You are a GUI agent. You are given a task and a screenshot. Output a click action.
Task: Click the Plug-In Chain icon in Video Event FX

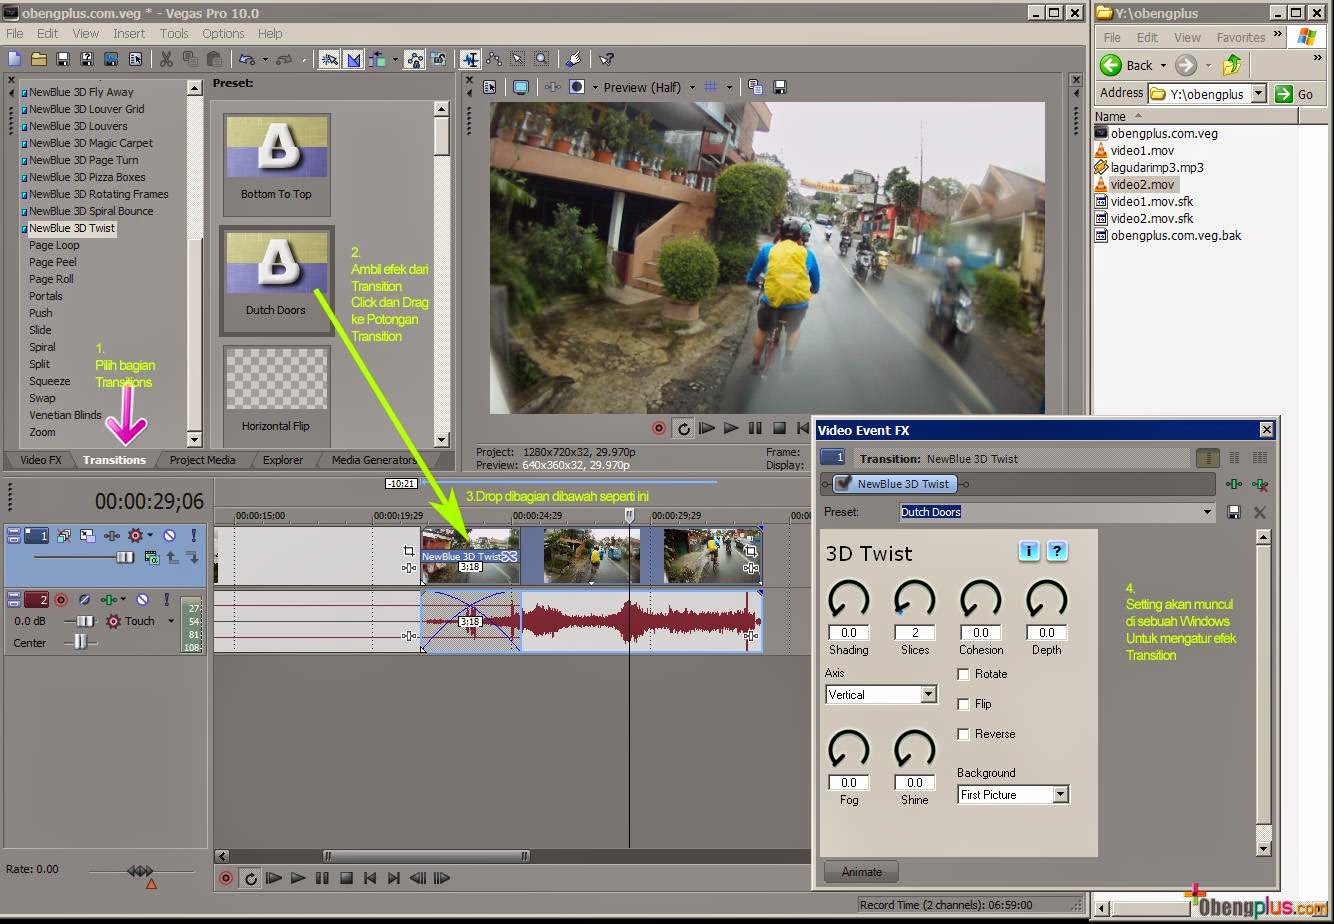coord(1234,484)
